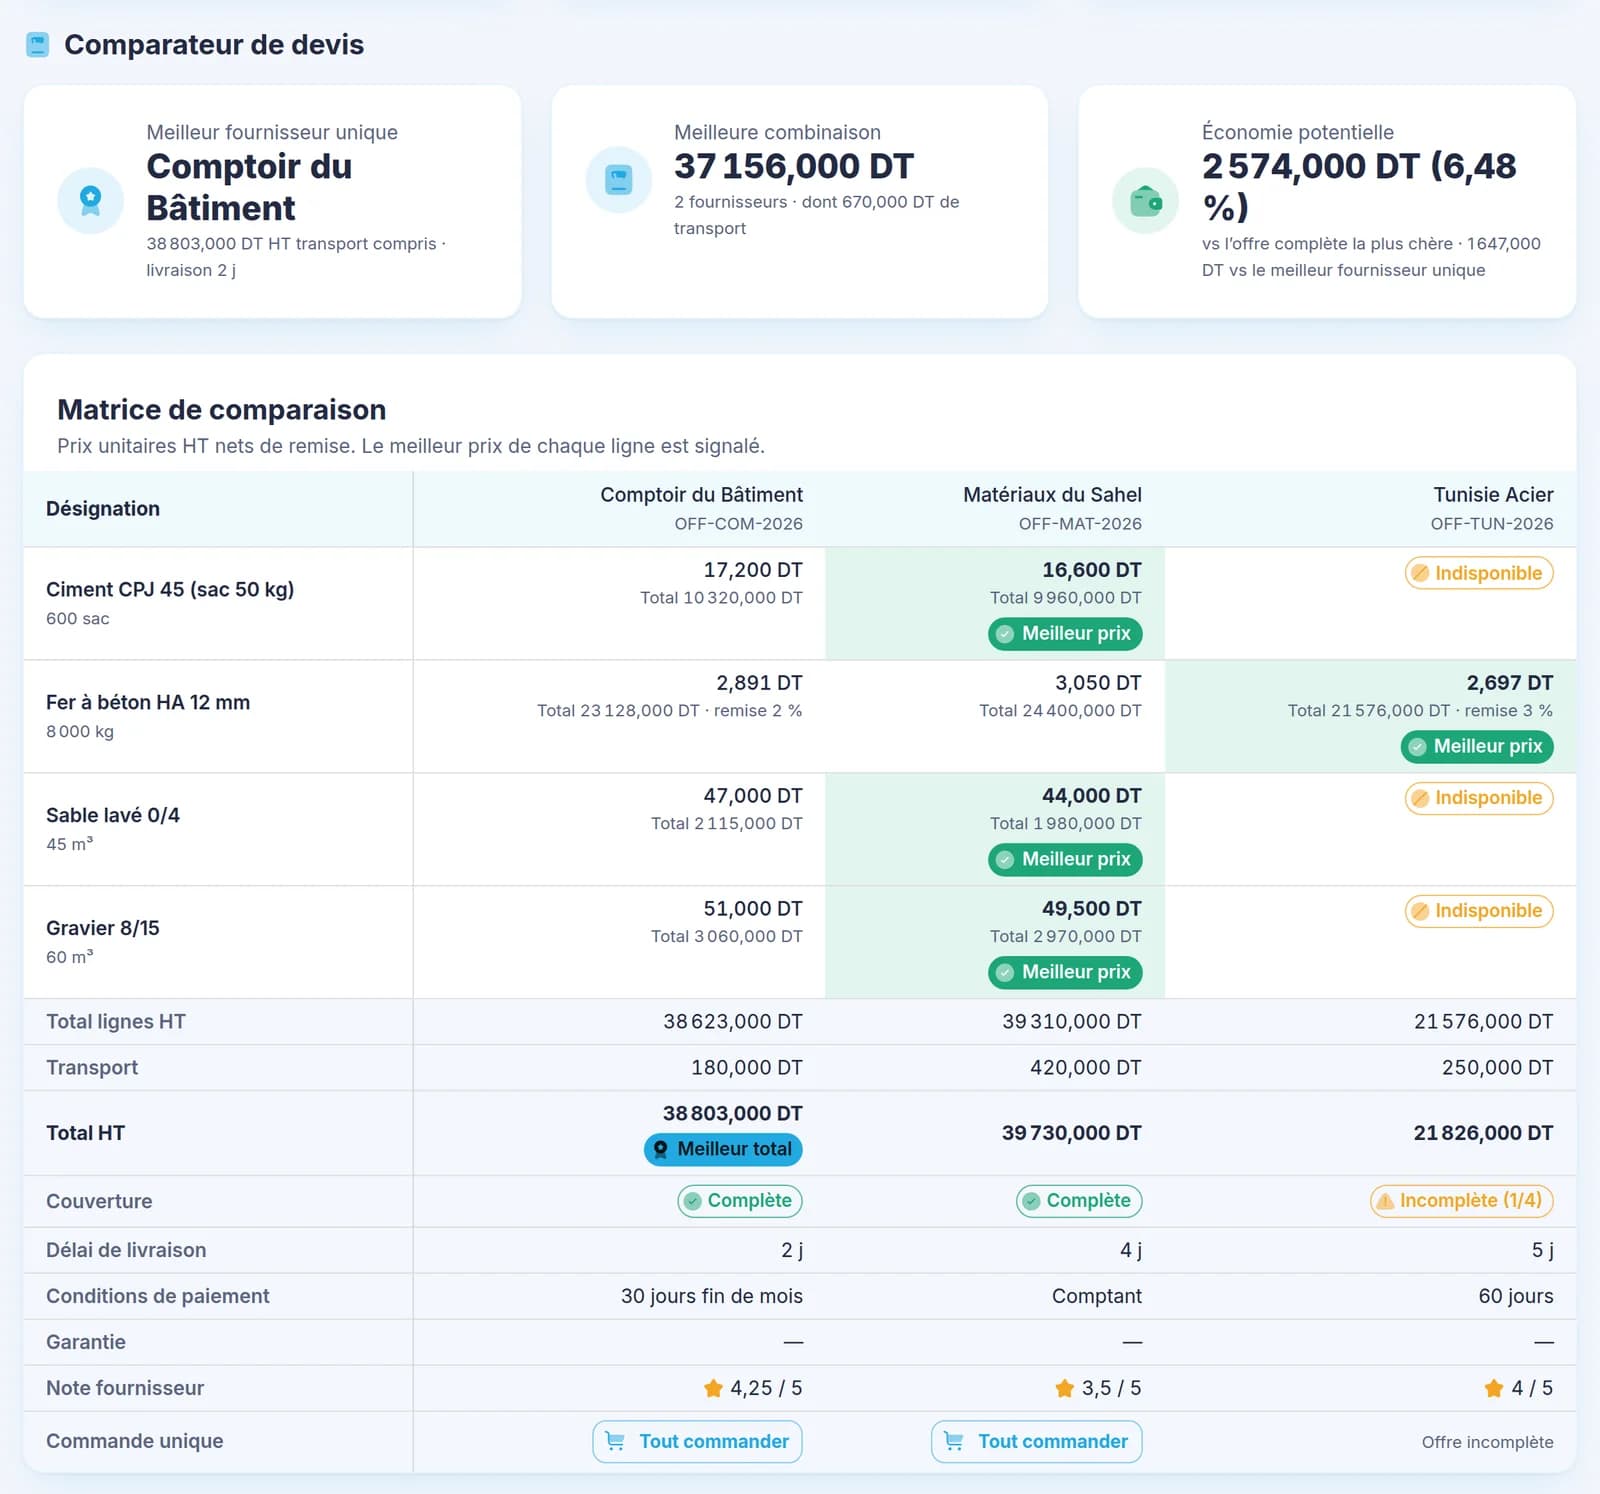Click the Total lignes HT value 38 623,000 DT
1600x1494 pixels.
pos(733,1022)
